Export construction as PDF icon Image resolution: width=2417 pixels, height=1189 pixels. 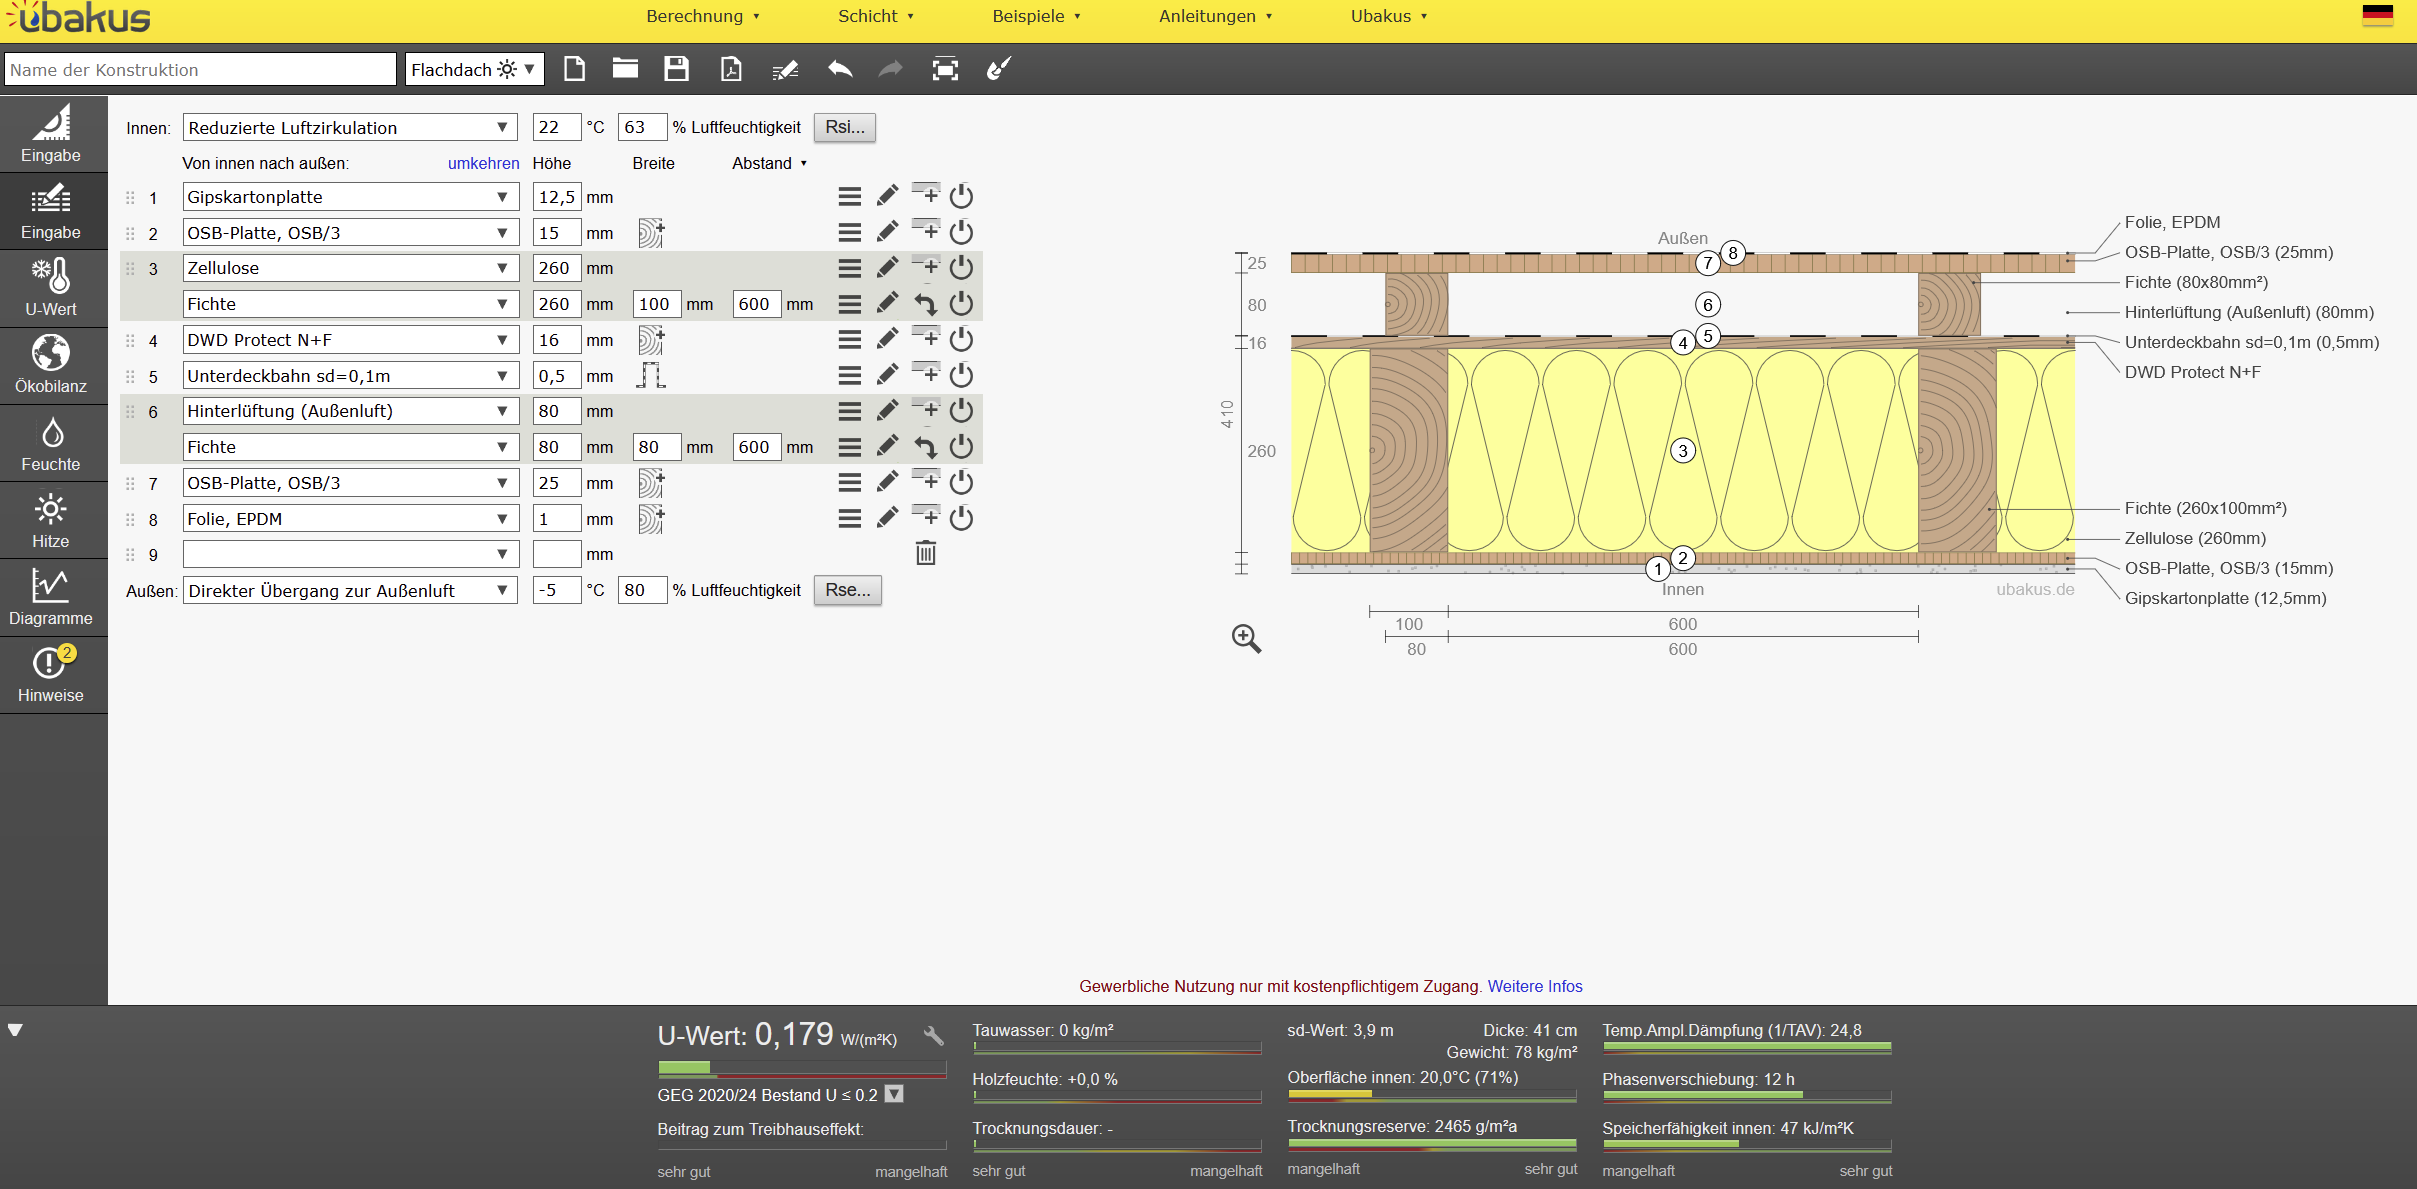click(x=731, y=69)
